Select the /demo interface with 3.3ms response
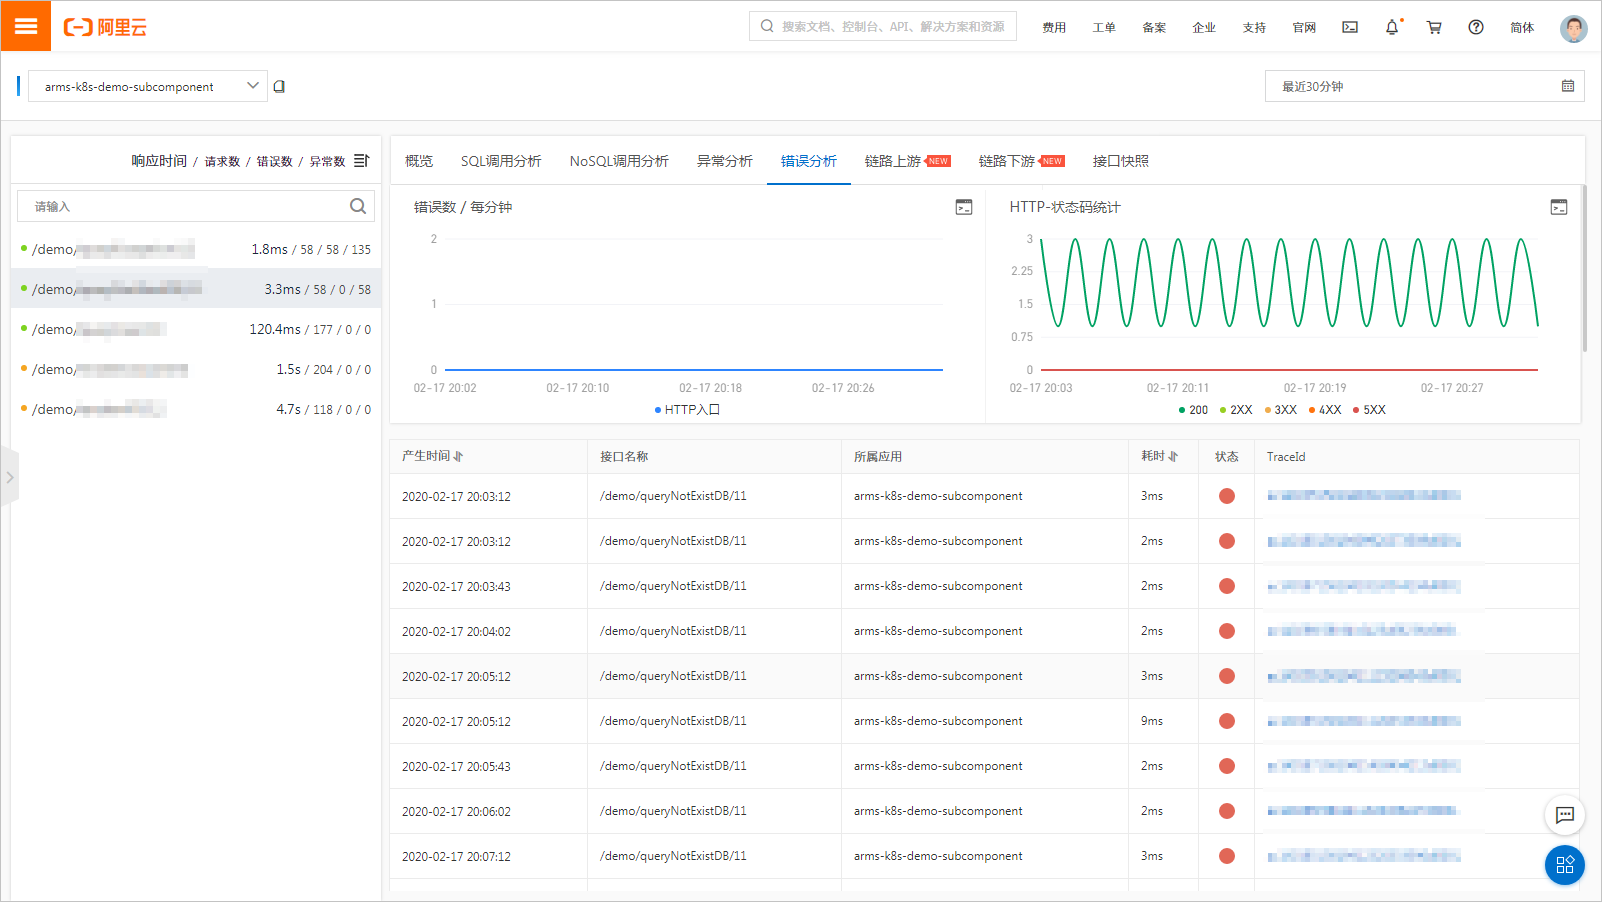This screenshot has height=902, width=1602. click(196, 289)
